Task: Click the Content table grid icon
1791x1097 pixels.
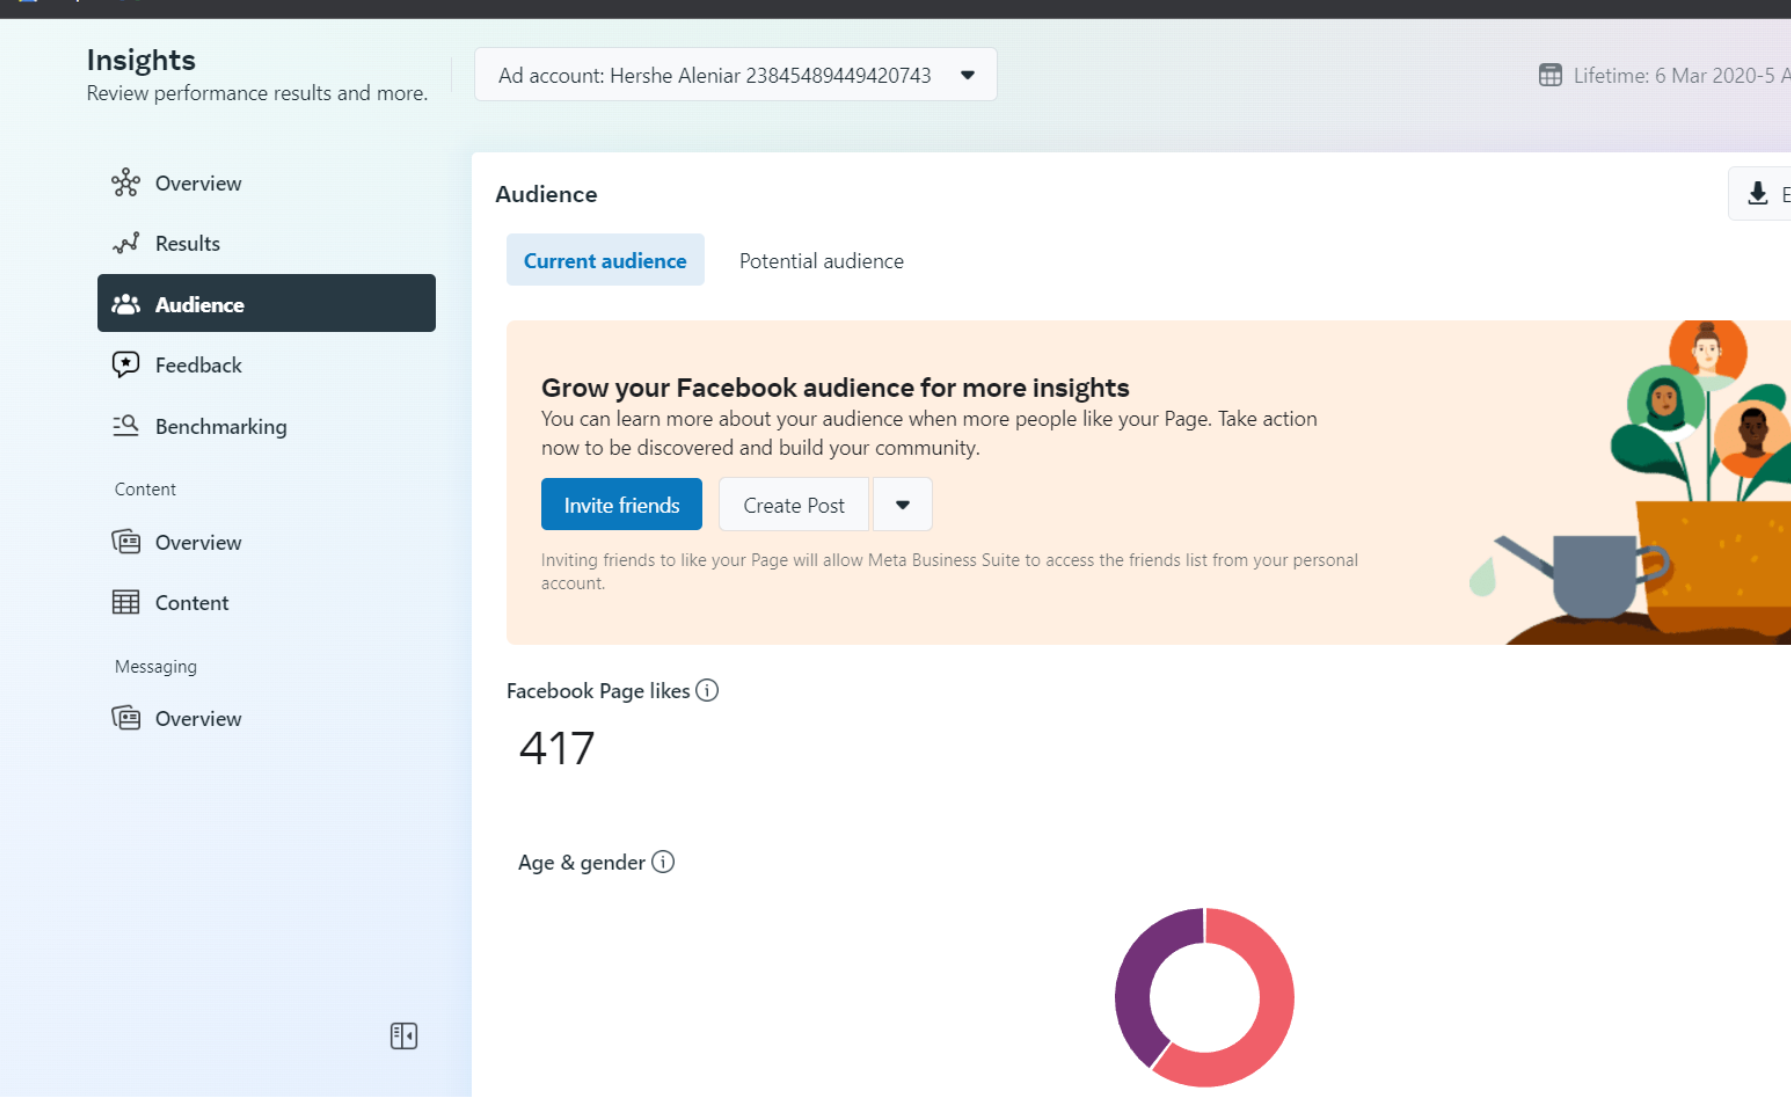Action: pyautogui.click(x=126, y=602)
